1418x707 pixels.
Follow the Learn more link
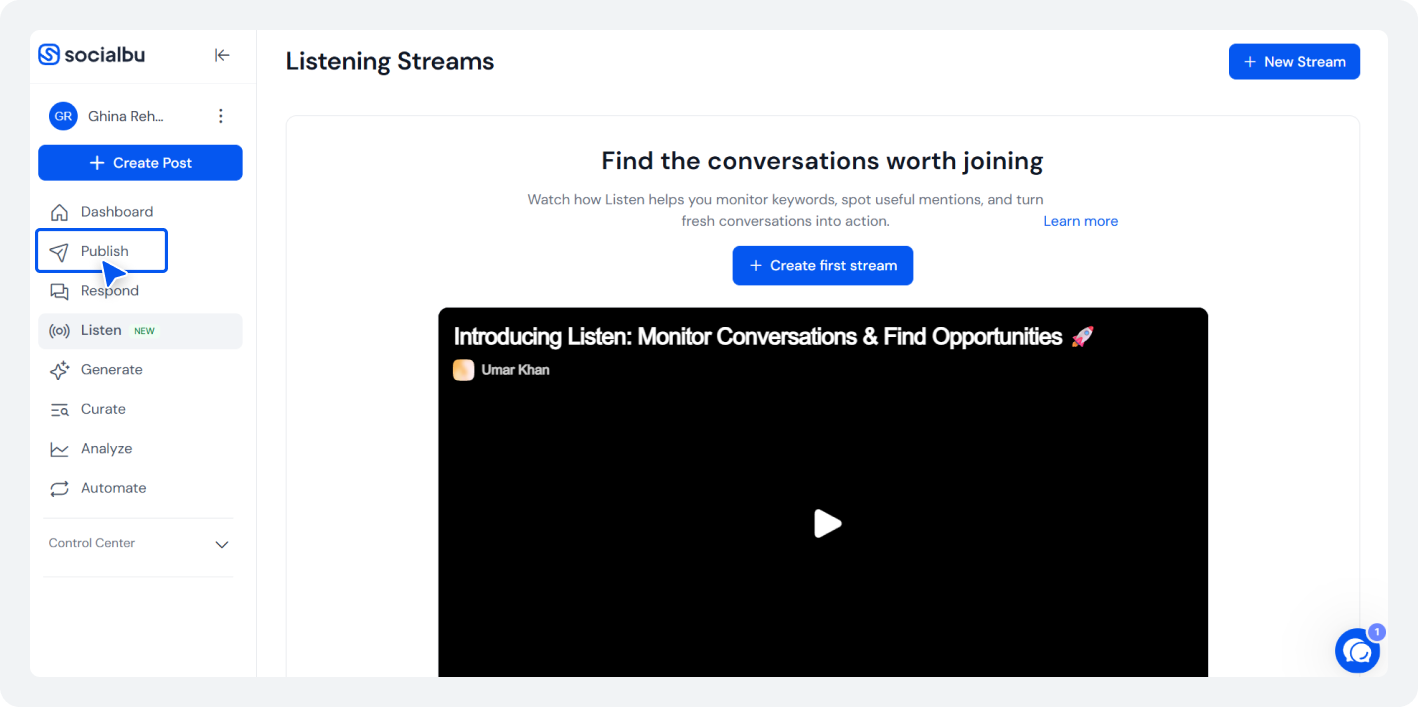pos(1081,221)
